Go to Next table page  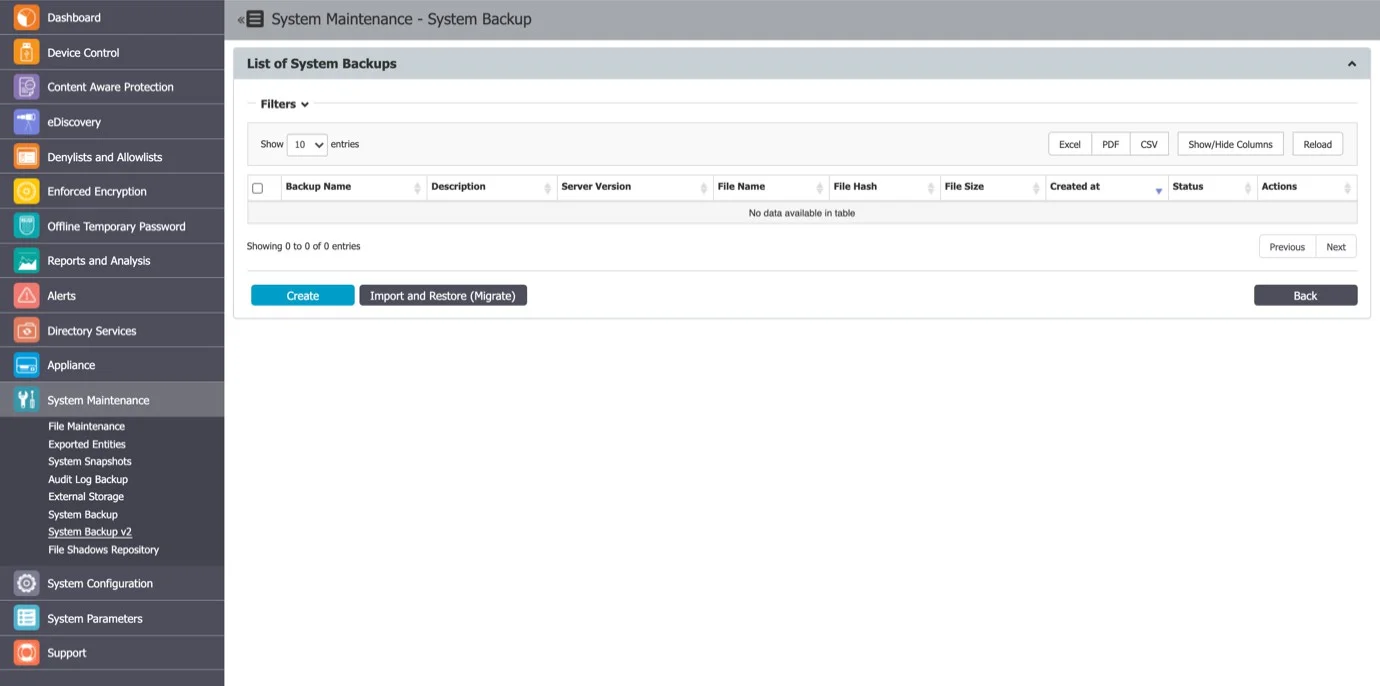1336,247
